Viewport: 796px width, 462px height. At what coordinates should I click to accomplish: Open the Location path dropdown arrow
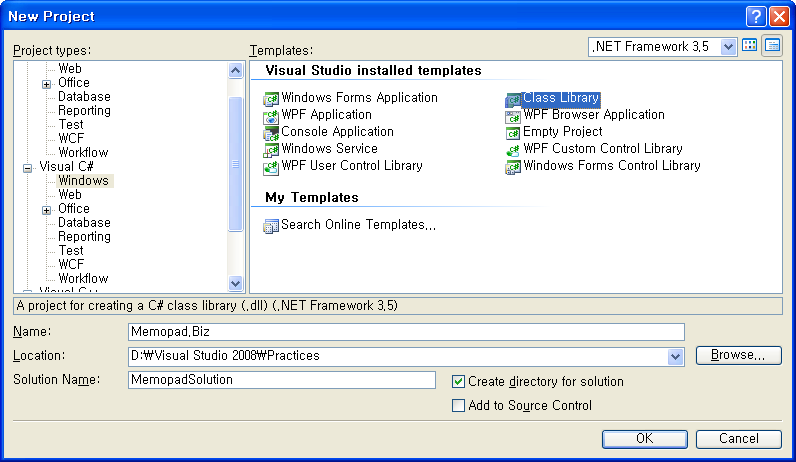click(x=675, y=356)
